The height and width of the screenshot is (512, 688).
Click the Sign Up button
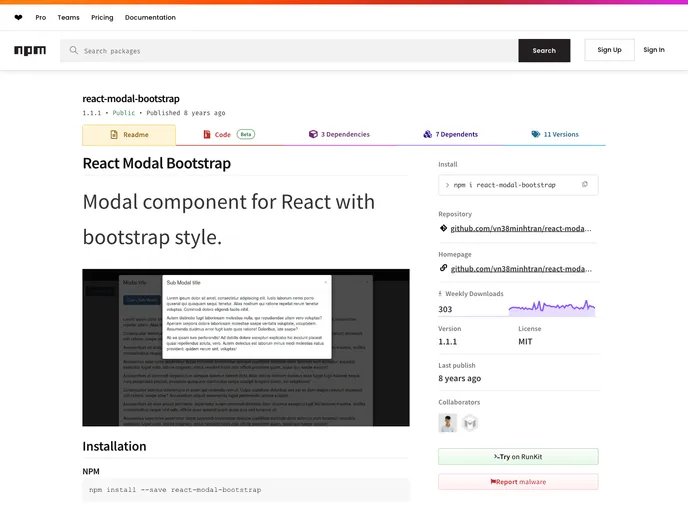click(x=609, y=50)
